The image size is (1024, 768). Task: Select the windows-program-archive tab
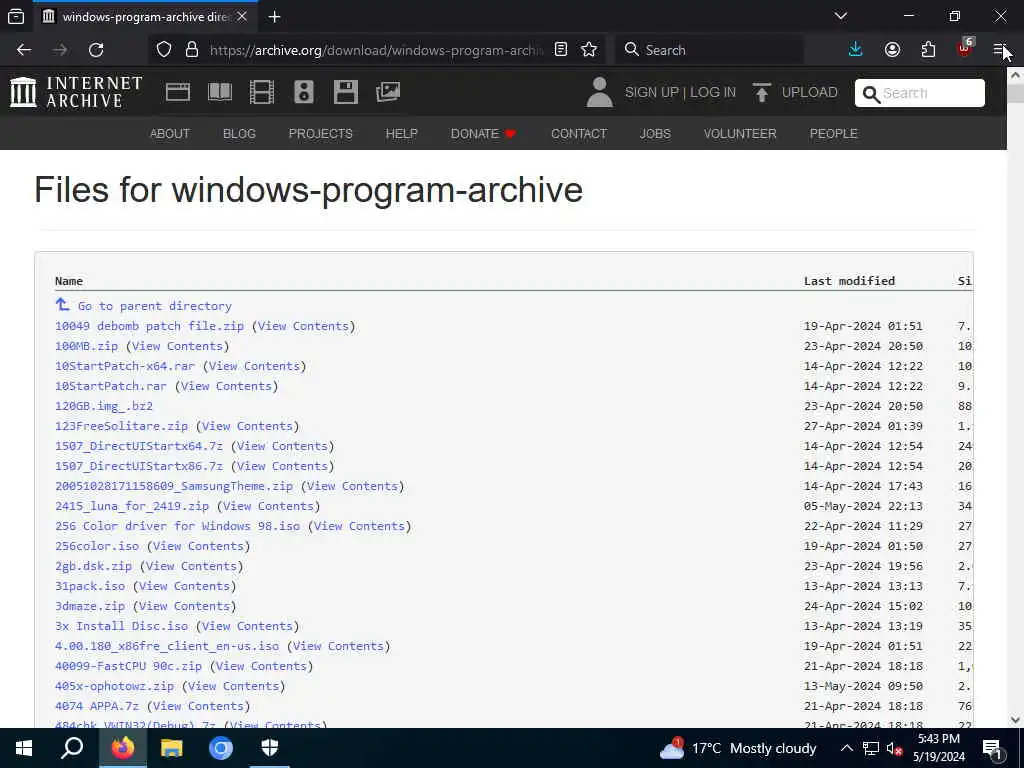point(145,16)
